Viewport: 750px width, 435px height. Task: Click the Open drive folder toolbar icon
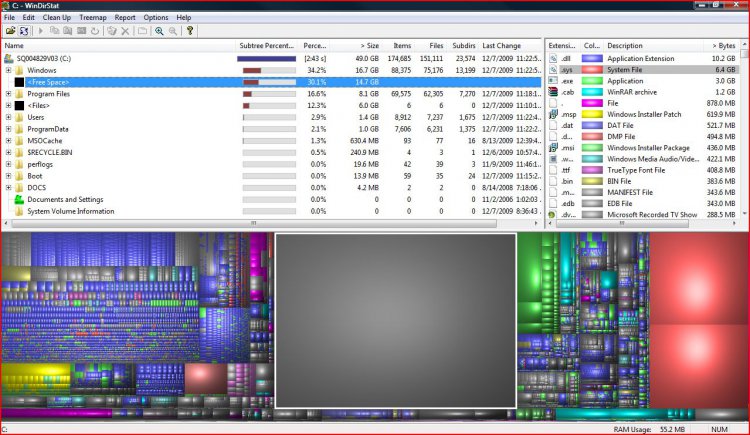pyautogui.click(x=10, y=31)
